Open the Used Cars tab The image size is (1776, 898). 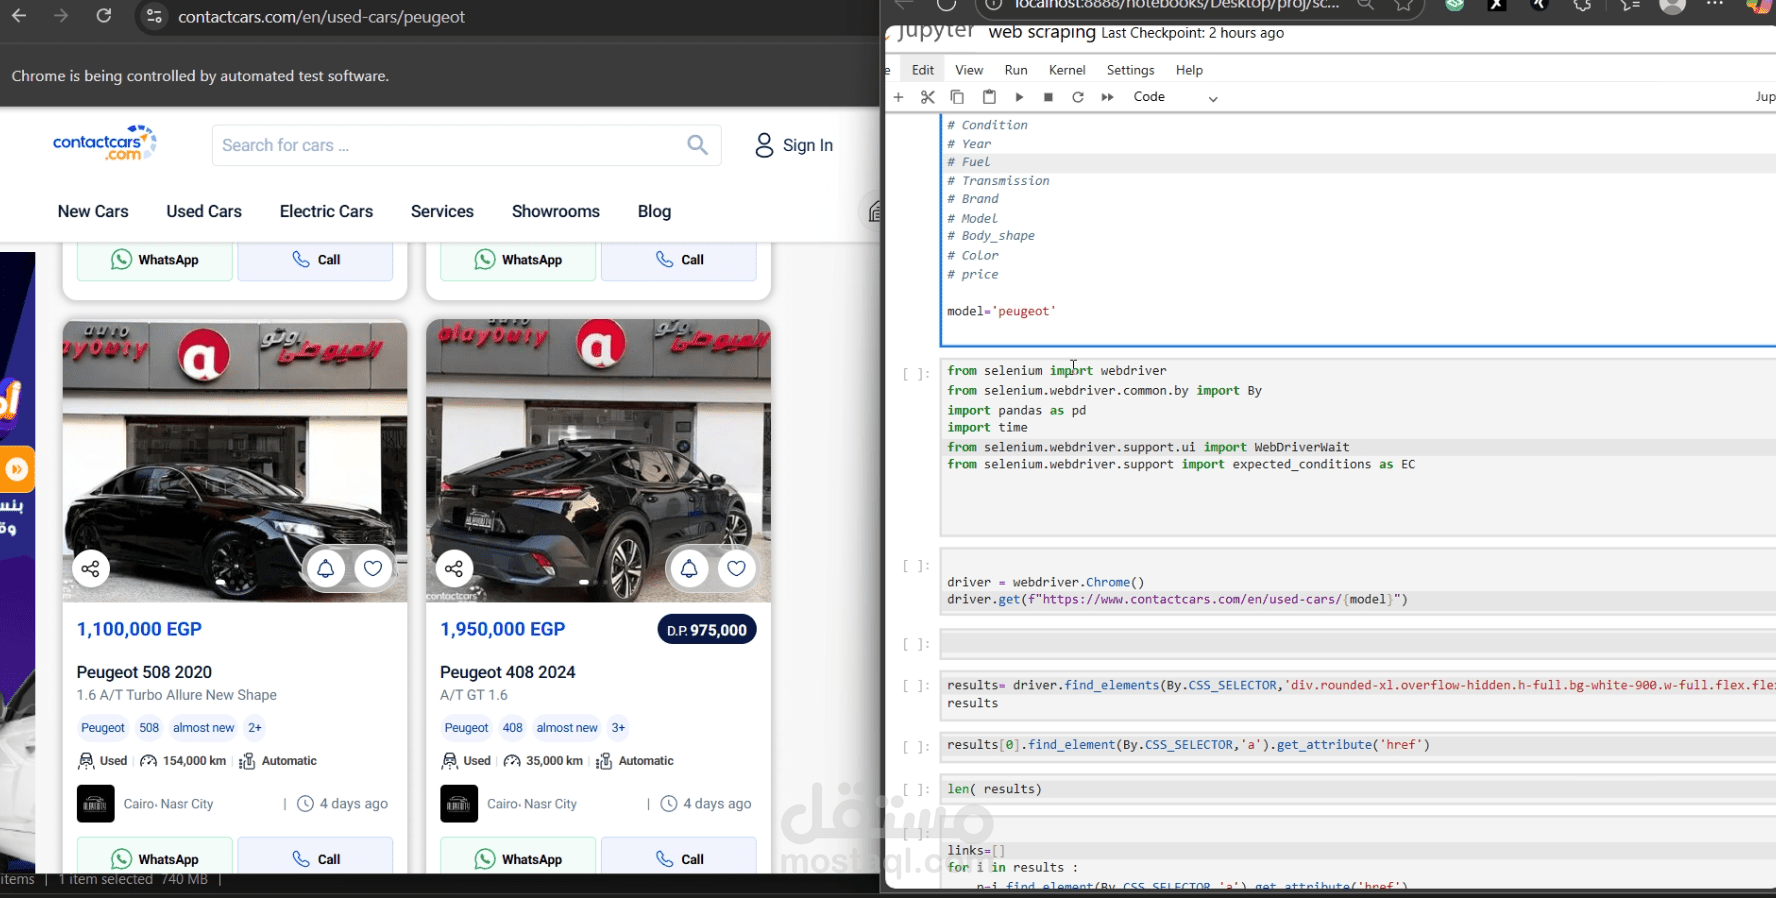point(204,211)
